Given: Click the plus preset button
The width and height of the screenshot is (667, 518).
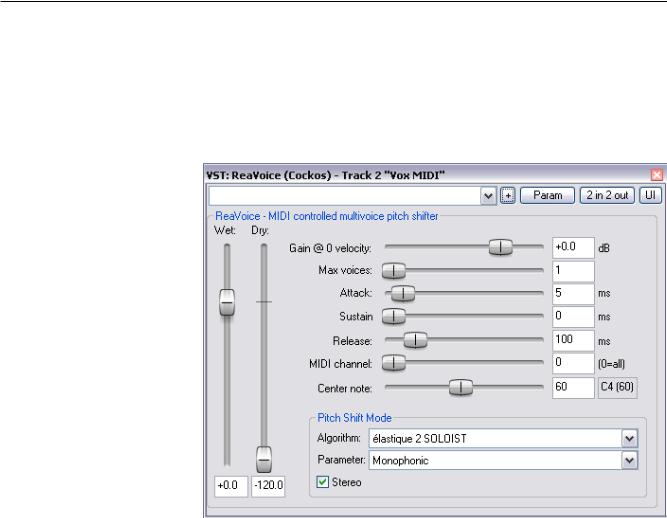Looking at the screenshot, I should (x=507, y=196).
